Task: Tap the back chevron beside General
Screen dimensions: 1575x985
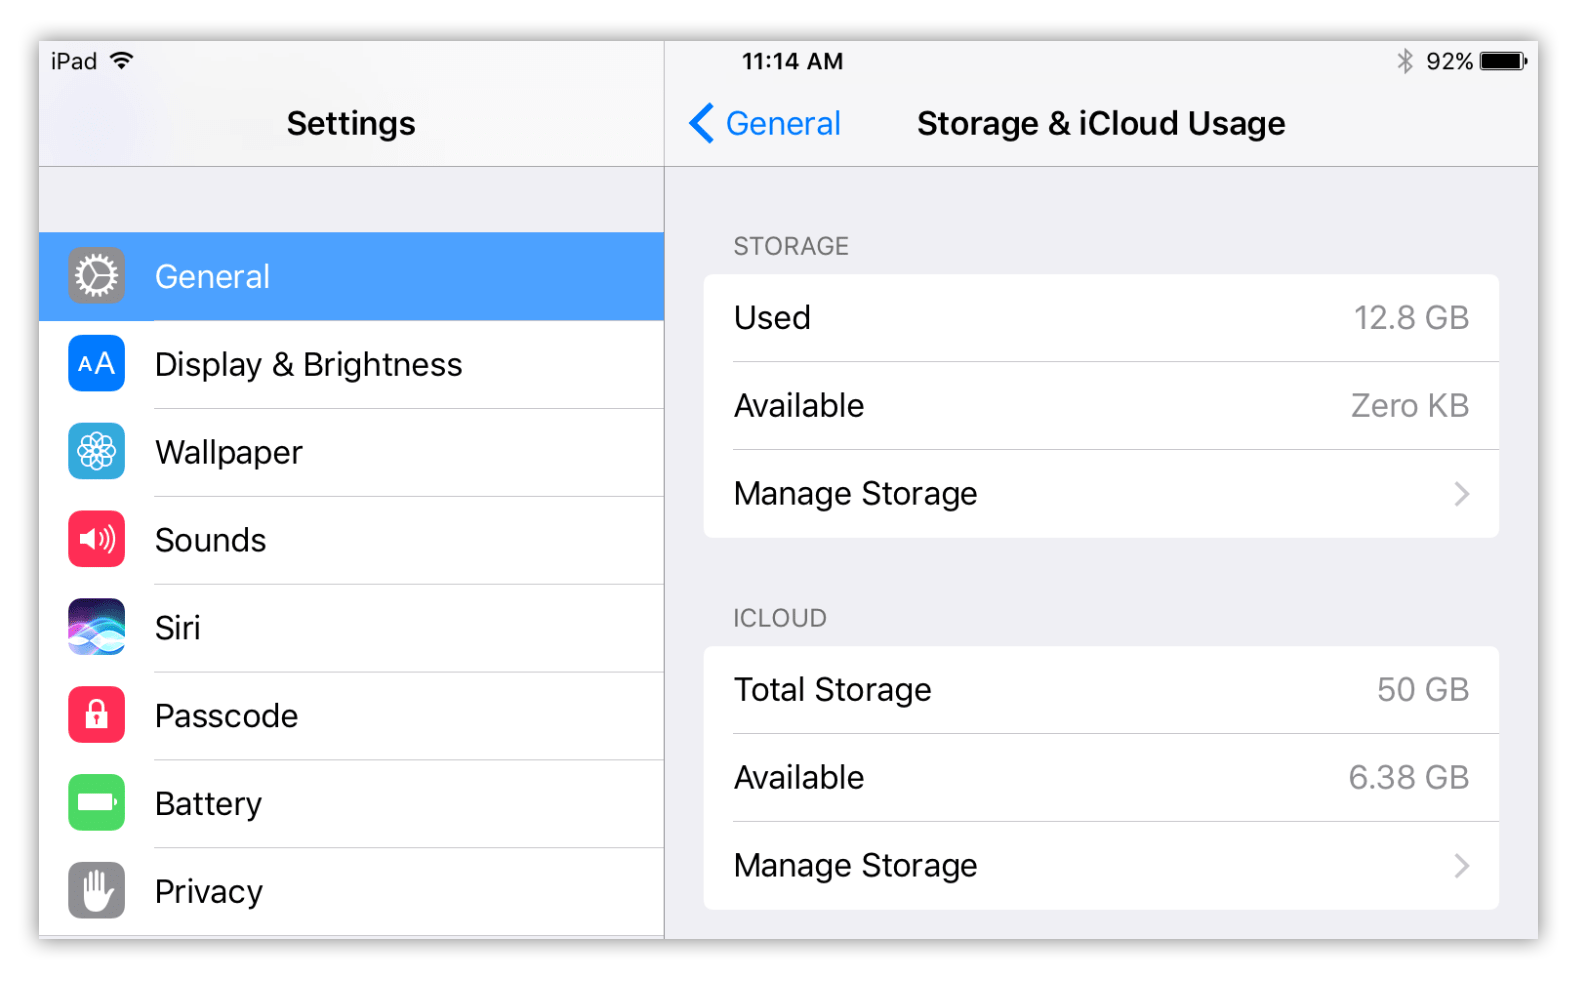Action: pyautogui.click(x=702, y=124)
